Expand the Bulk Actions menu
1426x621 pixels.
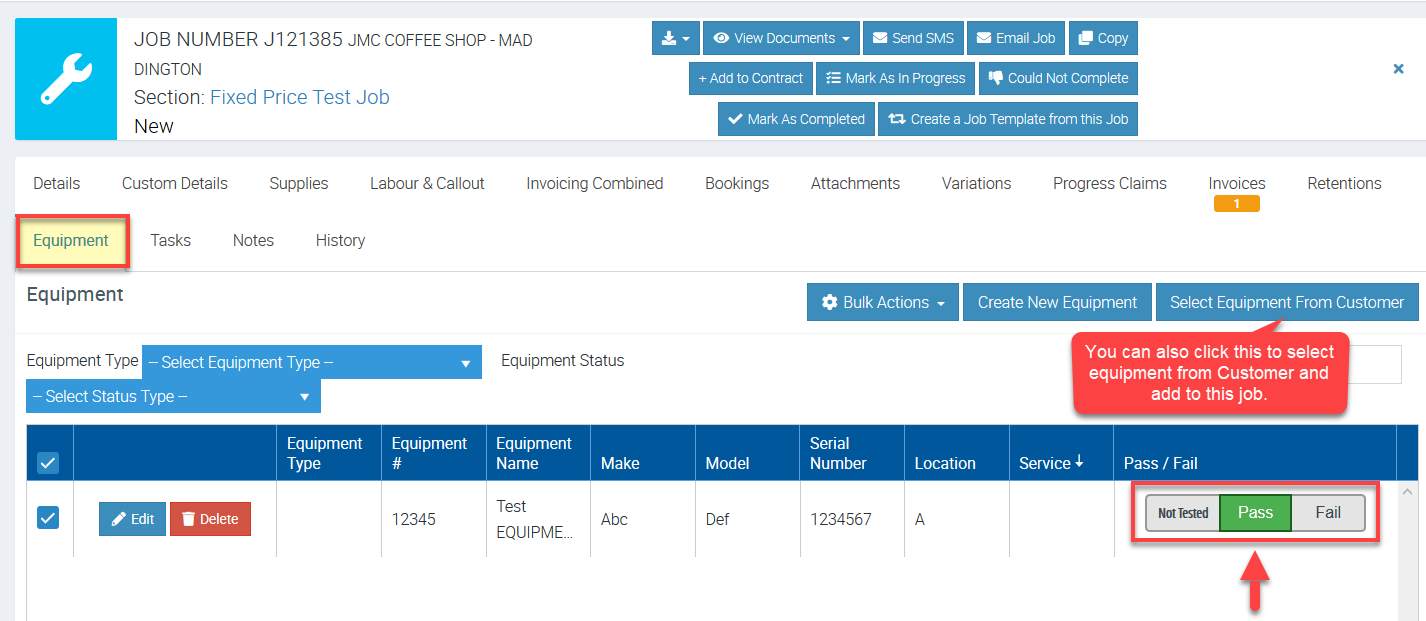[x=883, y=302]
